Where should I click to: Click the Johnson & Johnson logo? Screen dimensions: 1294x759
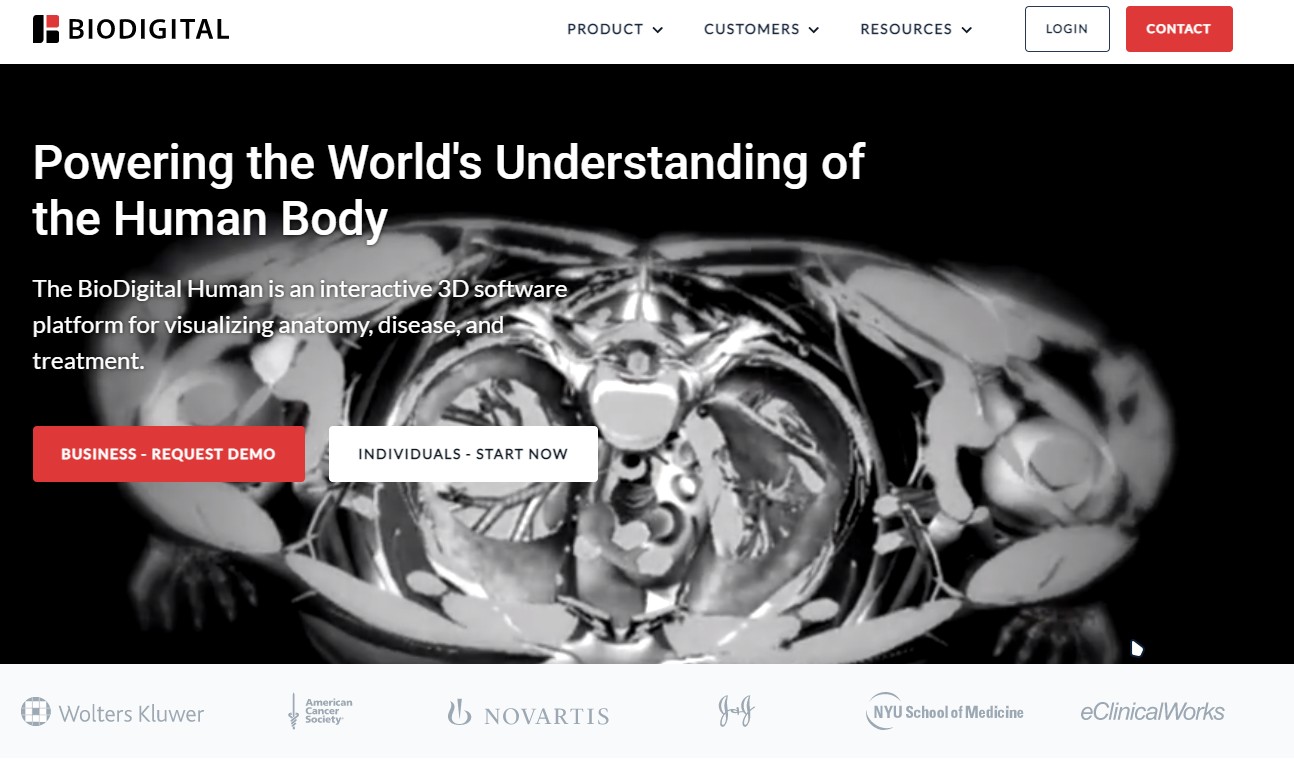(736, 711)
